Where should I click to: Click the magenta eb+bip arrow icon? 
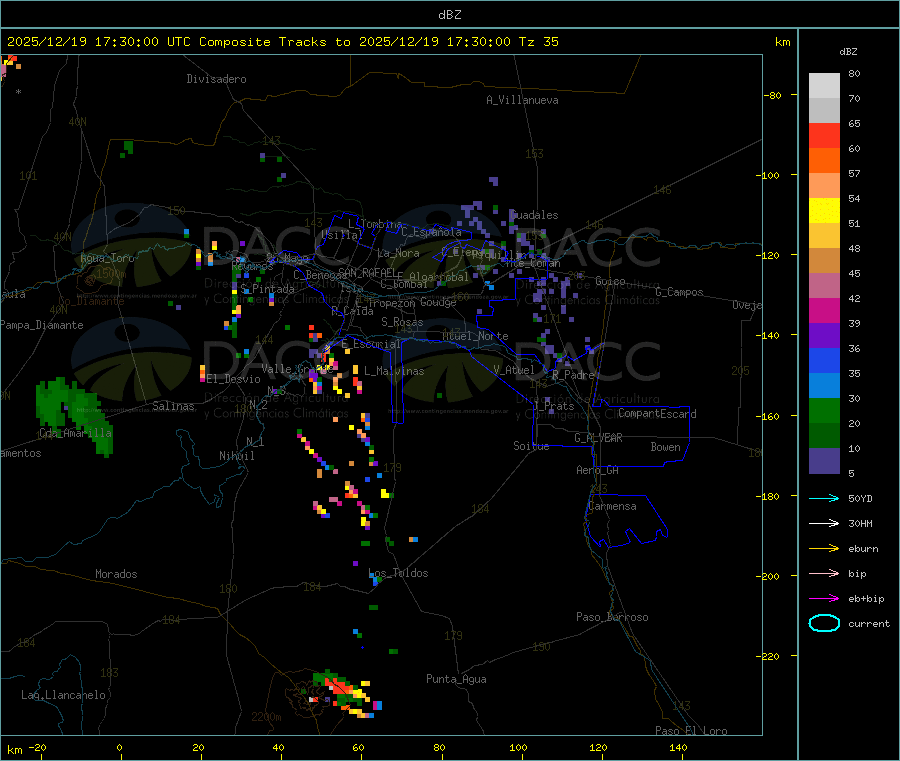(824, 598)
